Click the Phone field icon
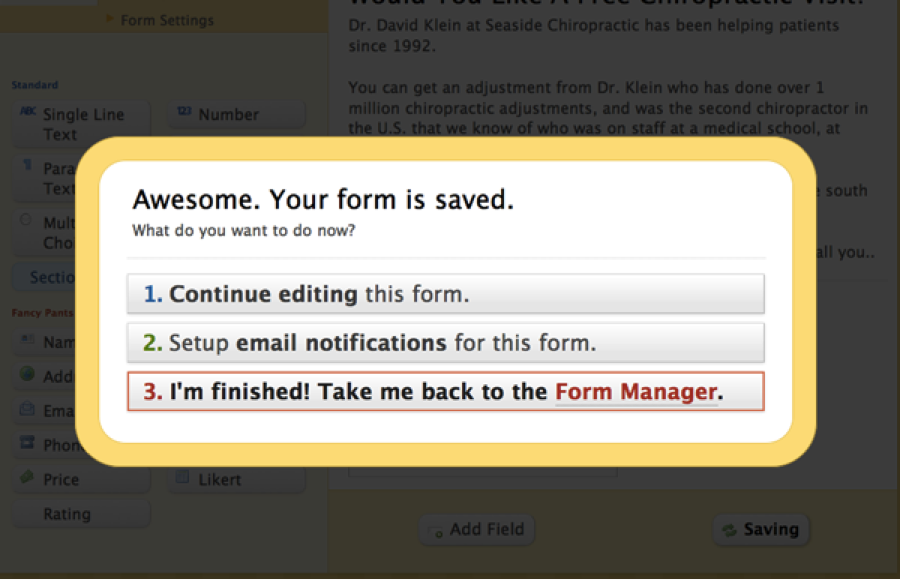Viewport: 900px width, 580px height. [28, 444]
